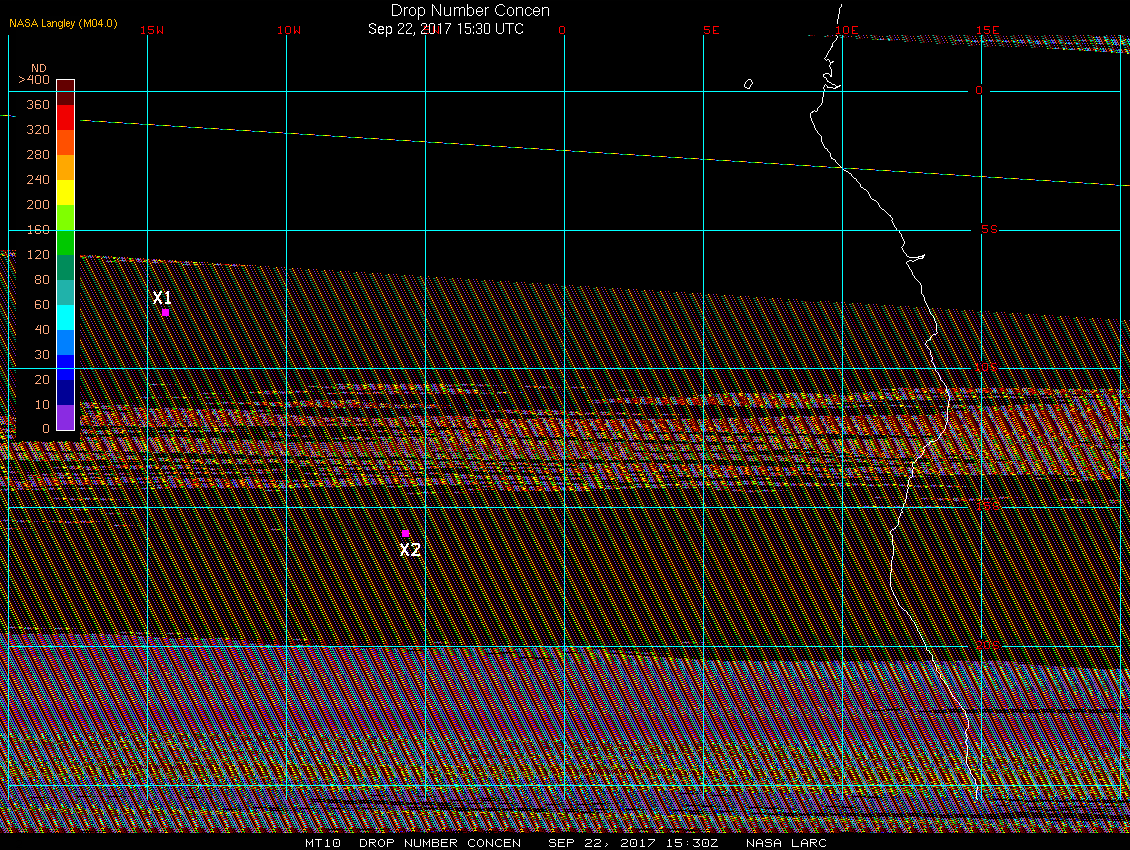Click the MT10 text in the bottom bar
This screenshot has width=1130, height=850.
tap(323, 843)
